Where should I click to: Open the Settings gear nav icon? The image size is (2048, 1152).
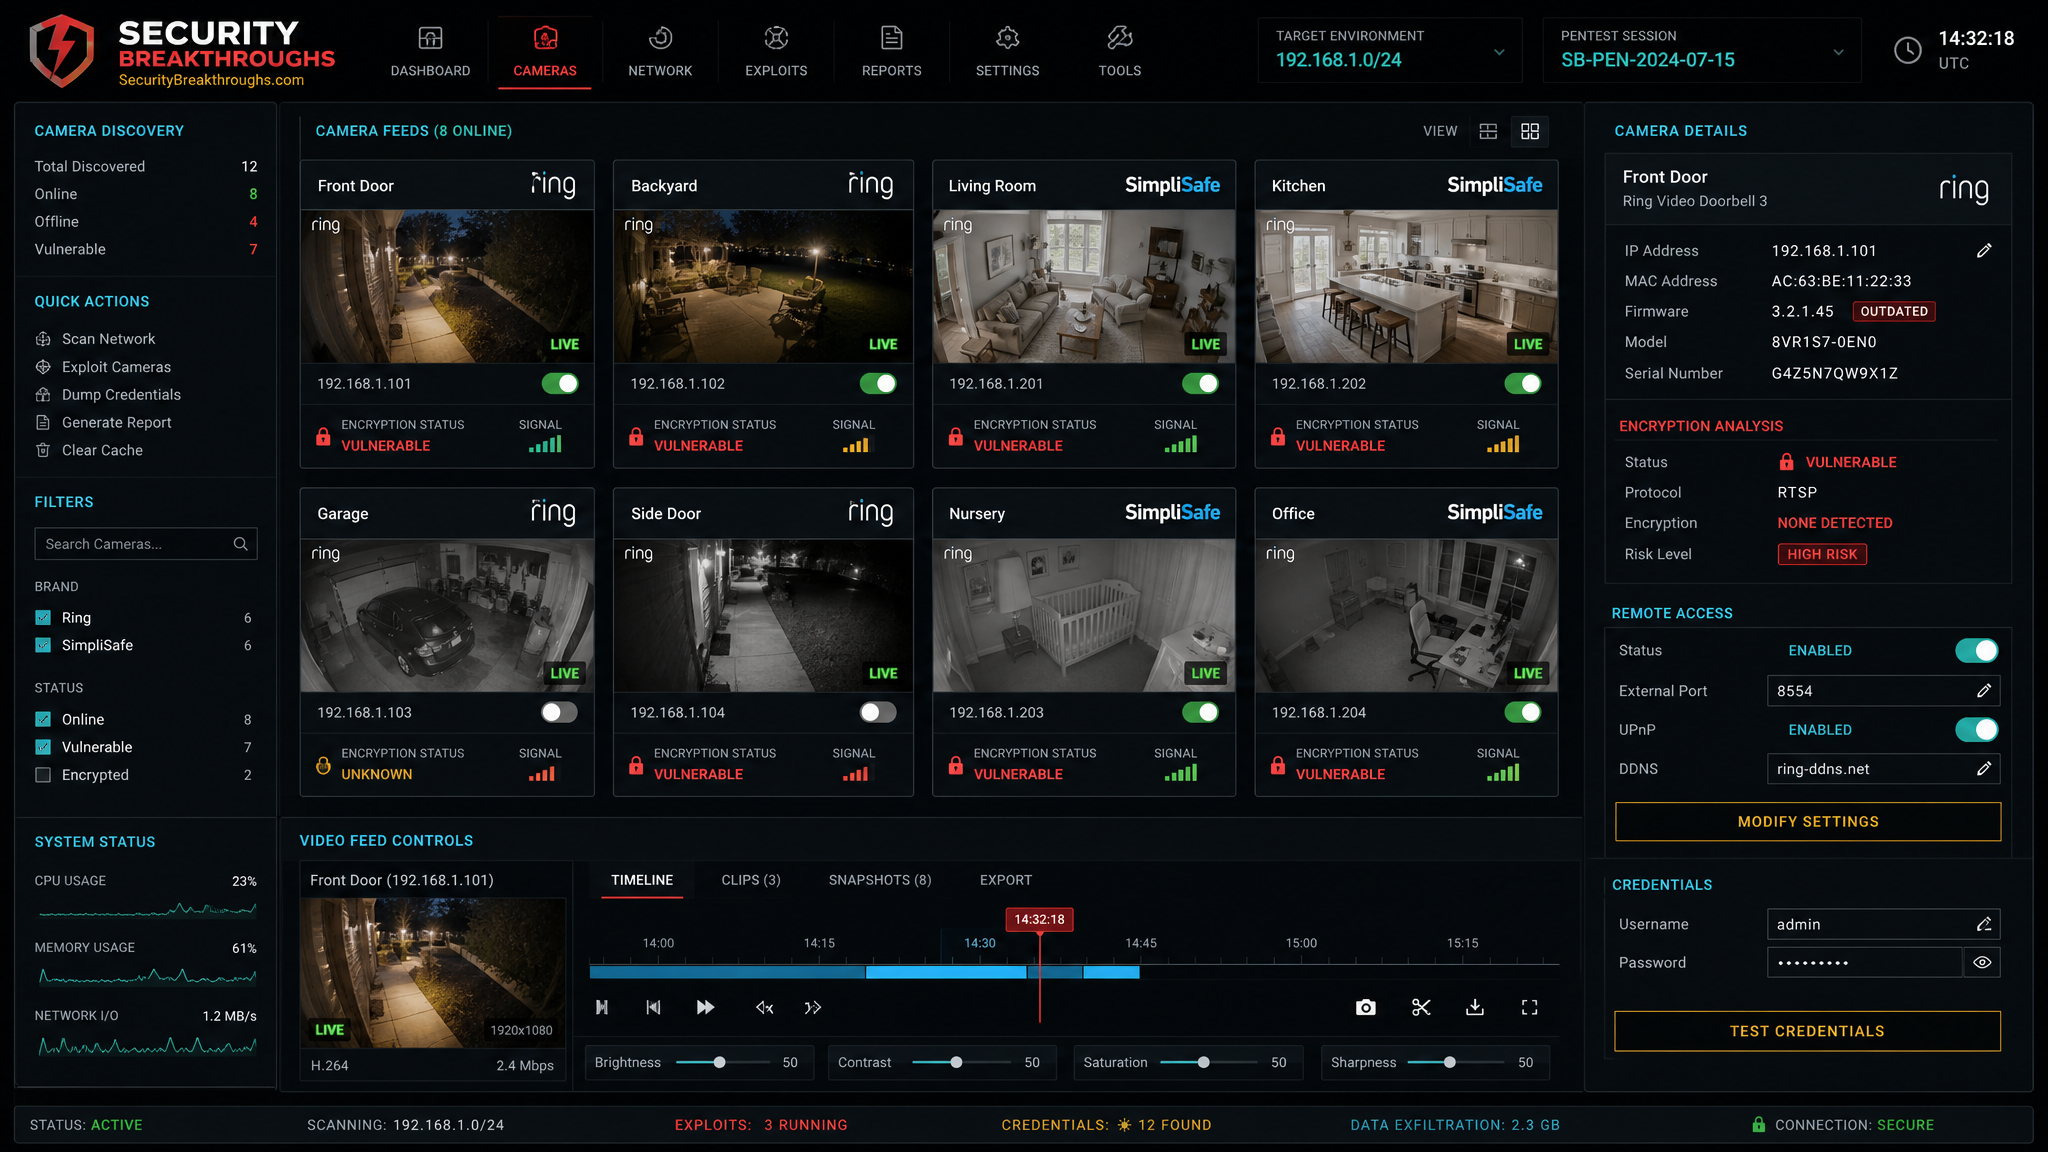pyautogui.click(x=1007, y=38)
